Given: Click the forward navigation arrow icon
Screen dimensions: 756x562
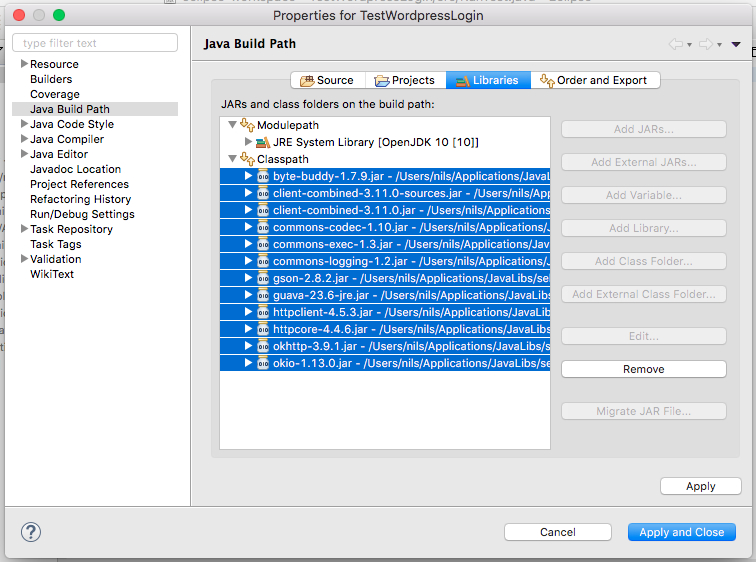Looking at the screenshot, I should [706, 44].
